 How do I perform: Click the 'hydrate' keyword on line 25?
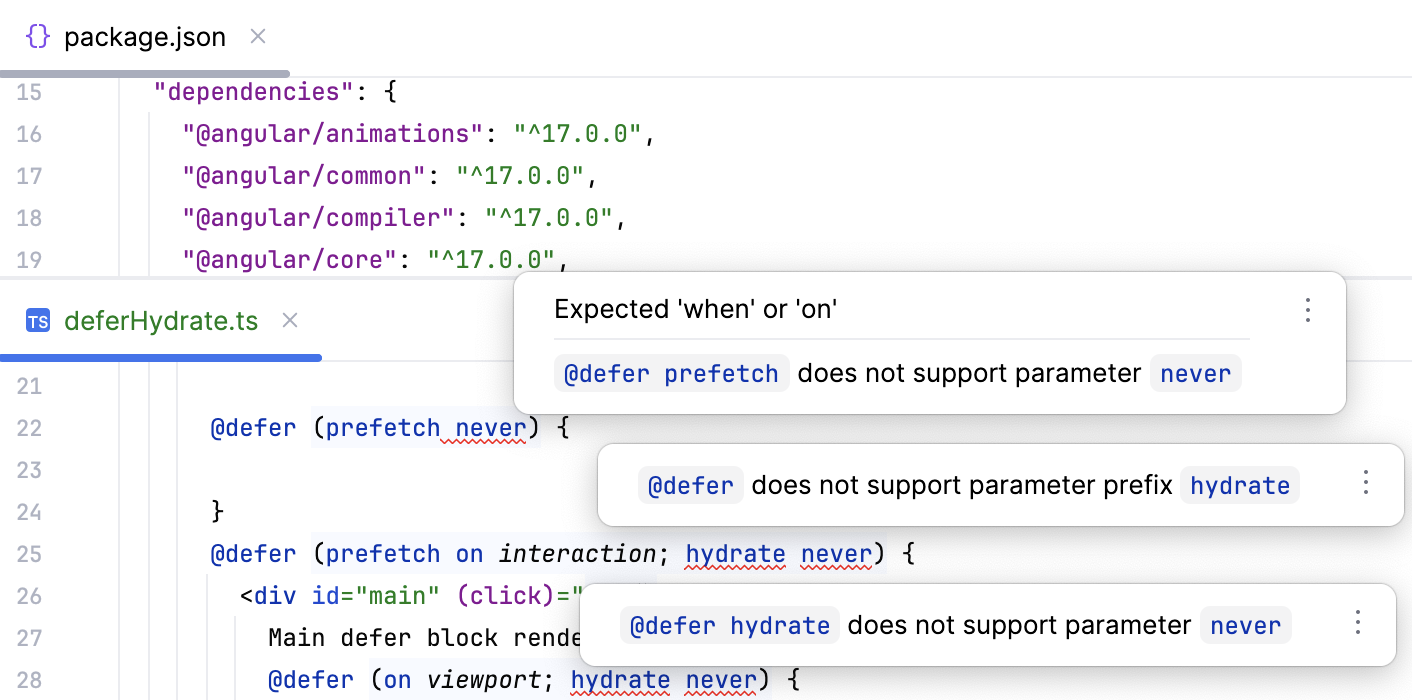(735, 554)
